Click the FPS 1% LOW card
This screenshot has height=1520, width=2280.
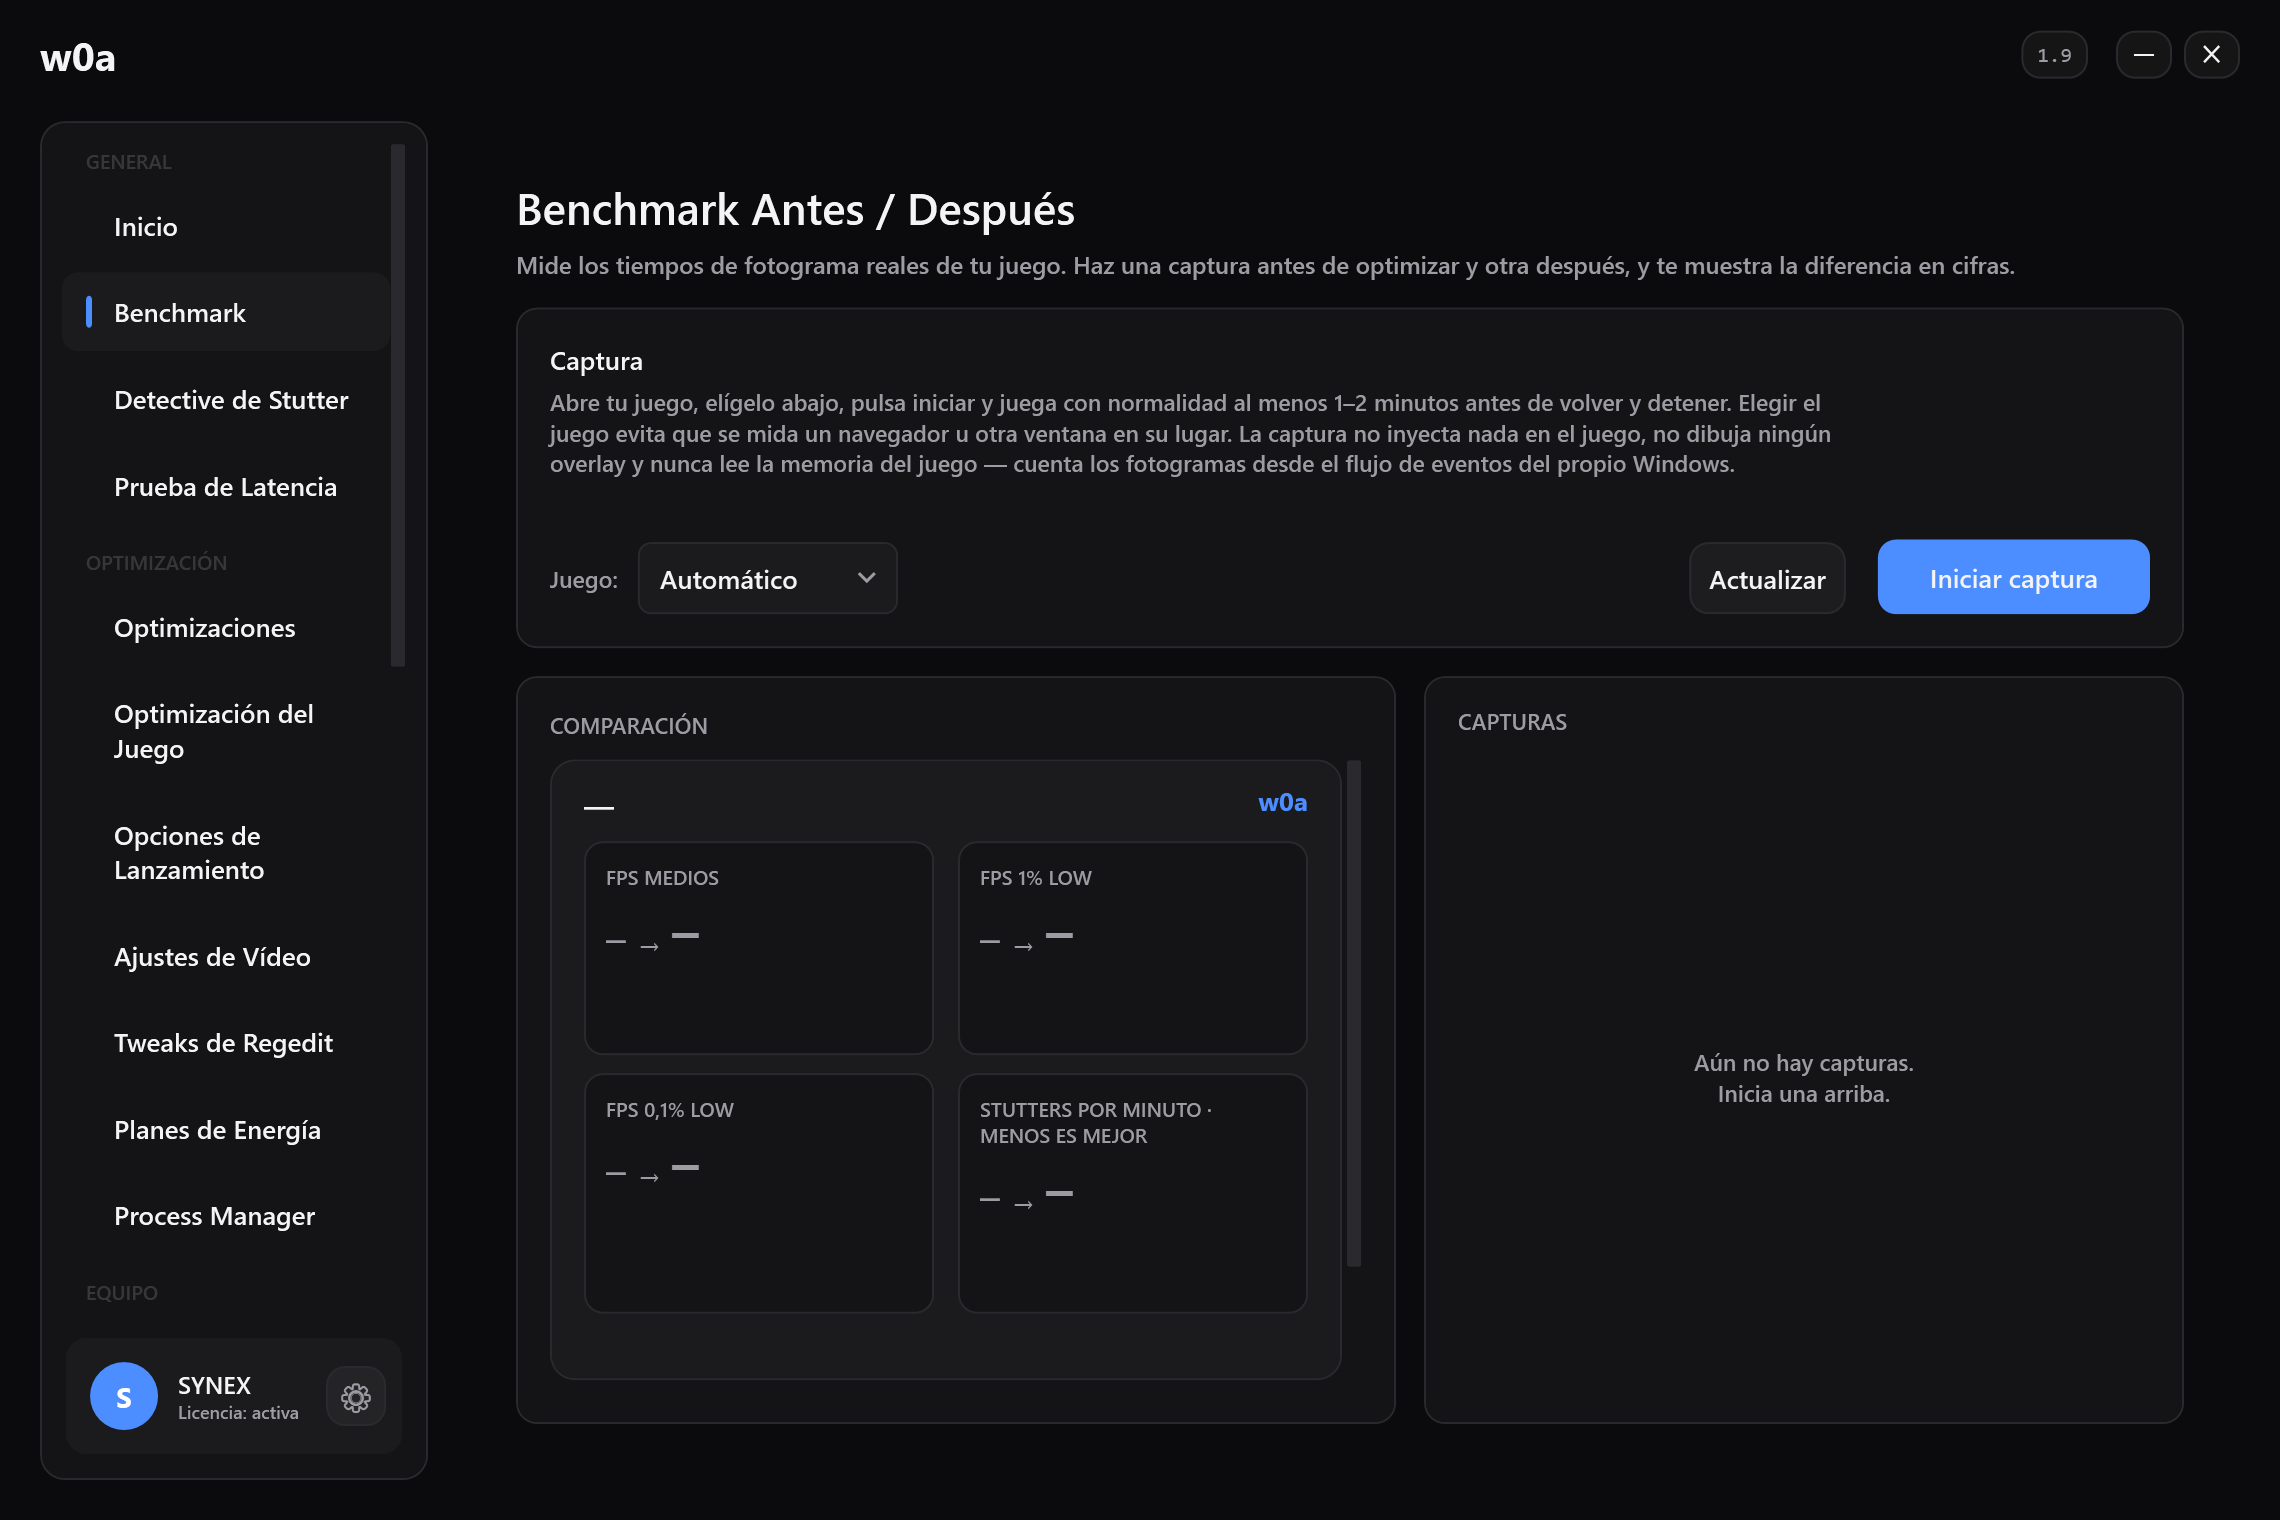tap(1133, 948)
